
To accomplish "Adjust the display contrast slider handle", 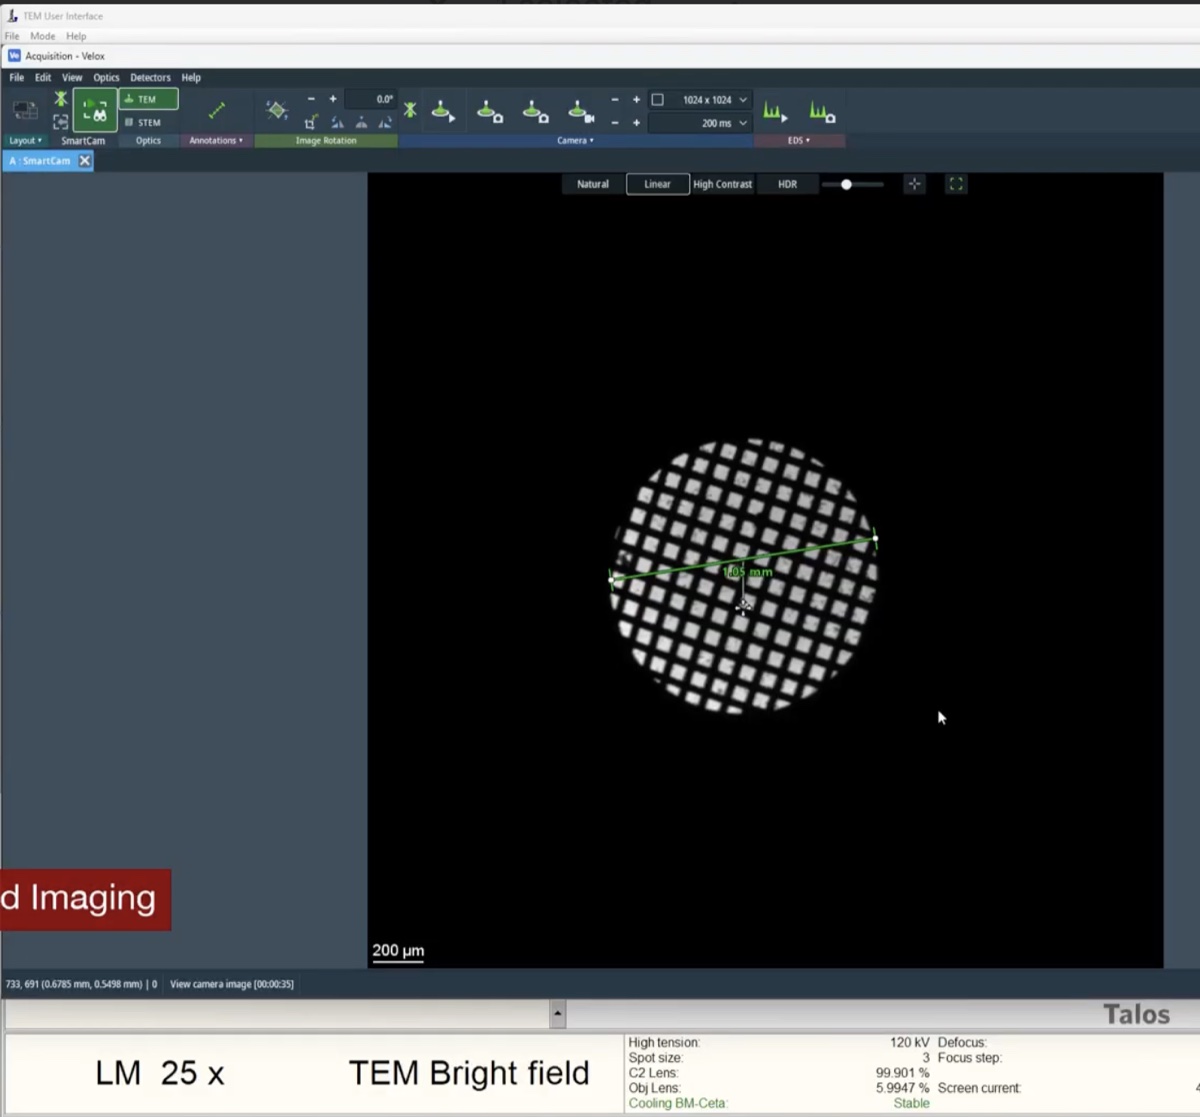I will (846, 184).
